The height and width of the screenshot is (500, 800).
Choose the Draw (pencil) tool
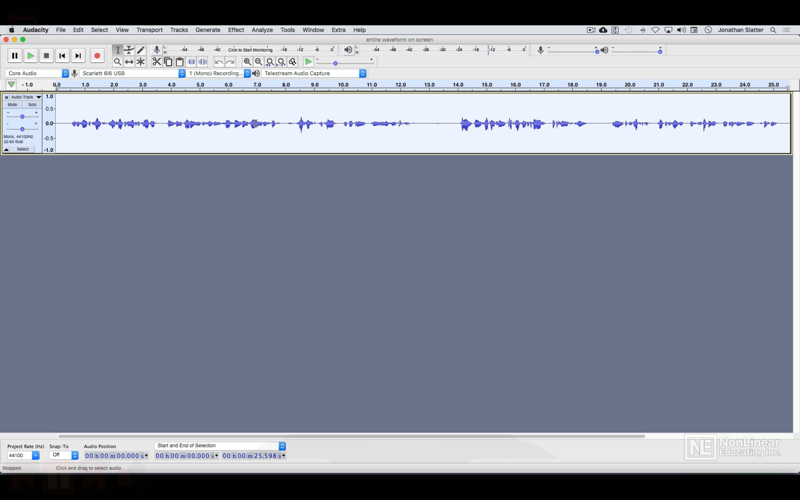tap(141, 50)
